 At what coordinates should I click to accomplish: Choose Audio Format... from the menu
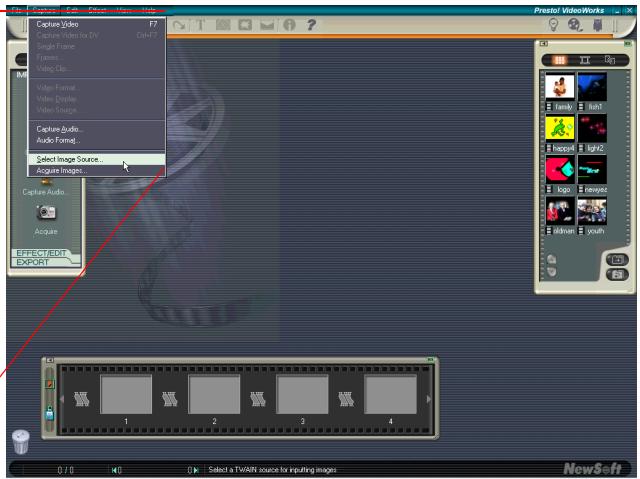tap(97, 140)
